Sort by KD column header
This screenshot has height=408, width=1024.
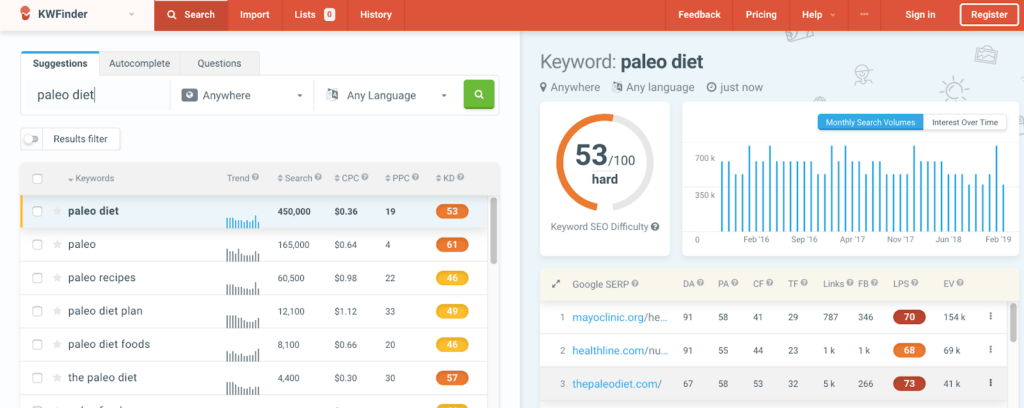(x=445, y=178)
